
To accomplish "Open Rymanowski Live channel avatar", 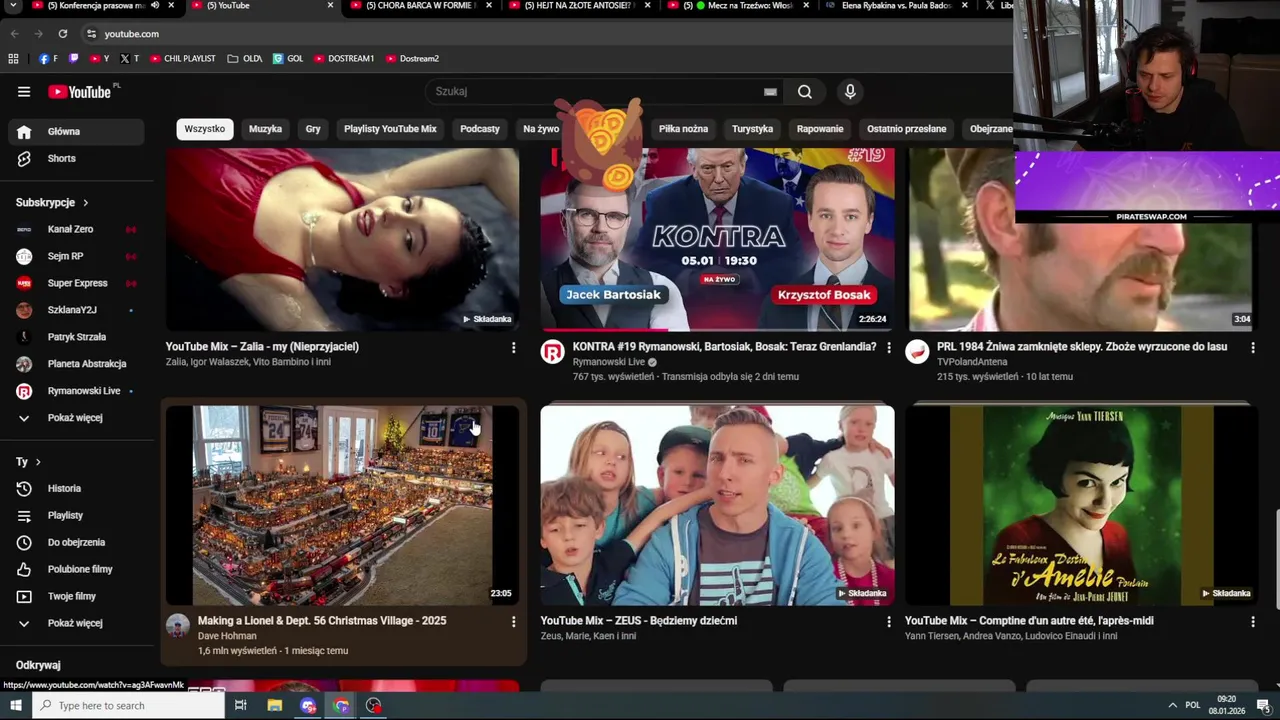I will (x=552, y=351).
